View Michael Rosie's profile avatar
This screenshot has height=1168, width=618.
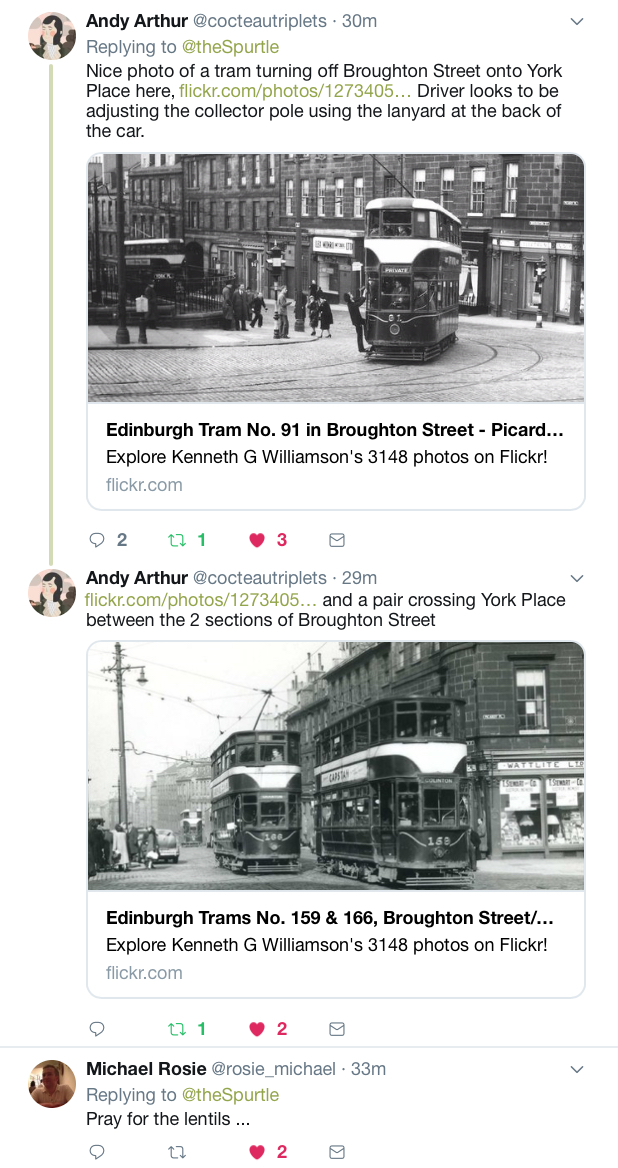(52, 1084)
